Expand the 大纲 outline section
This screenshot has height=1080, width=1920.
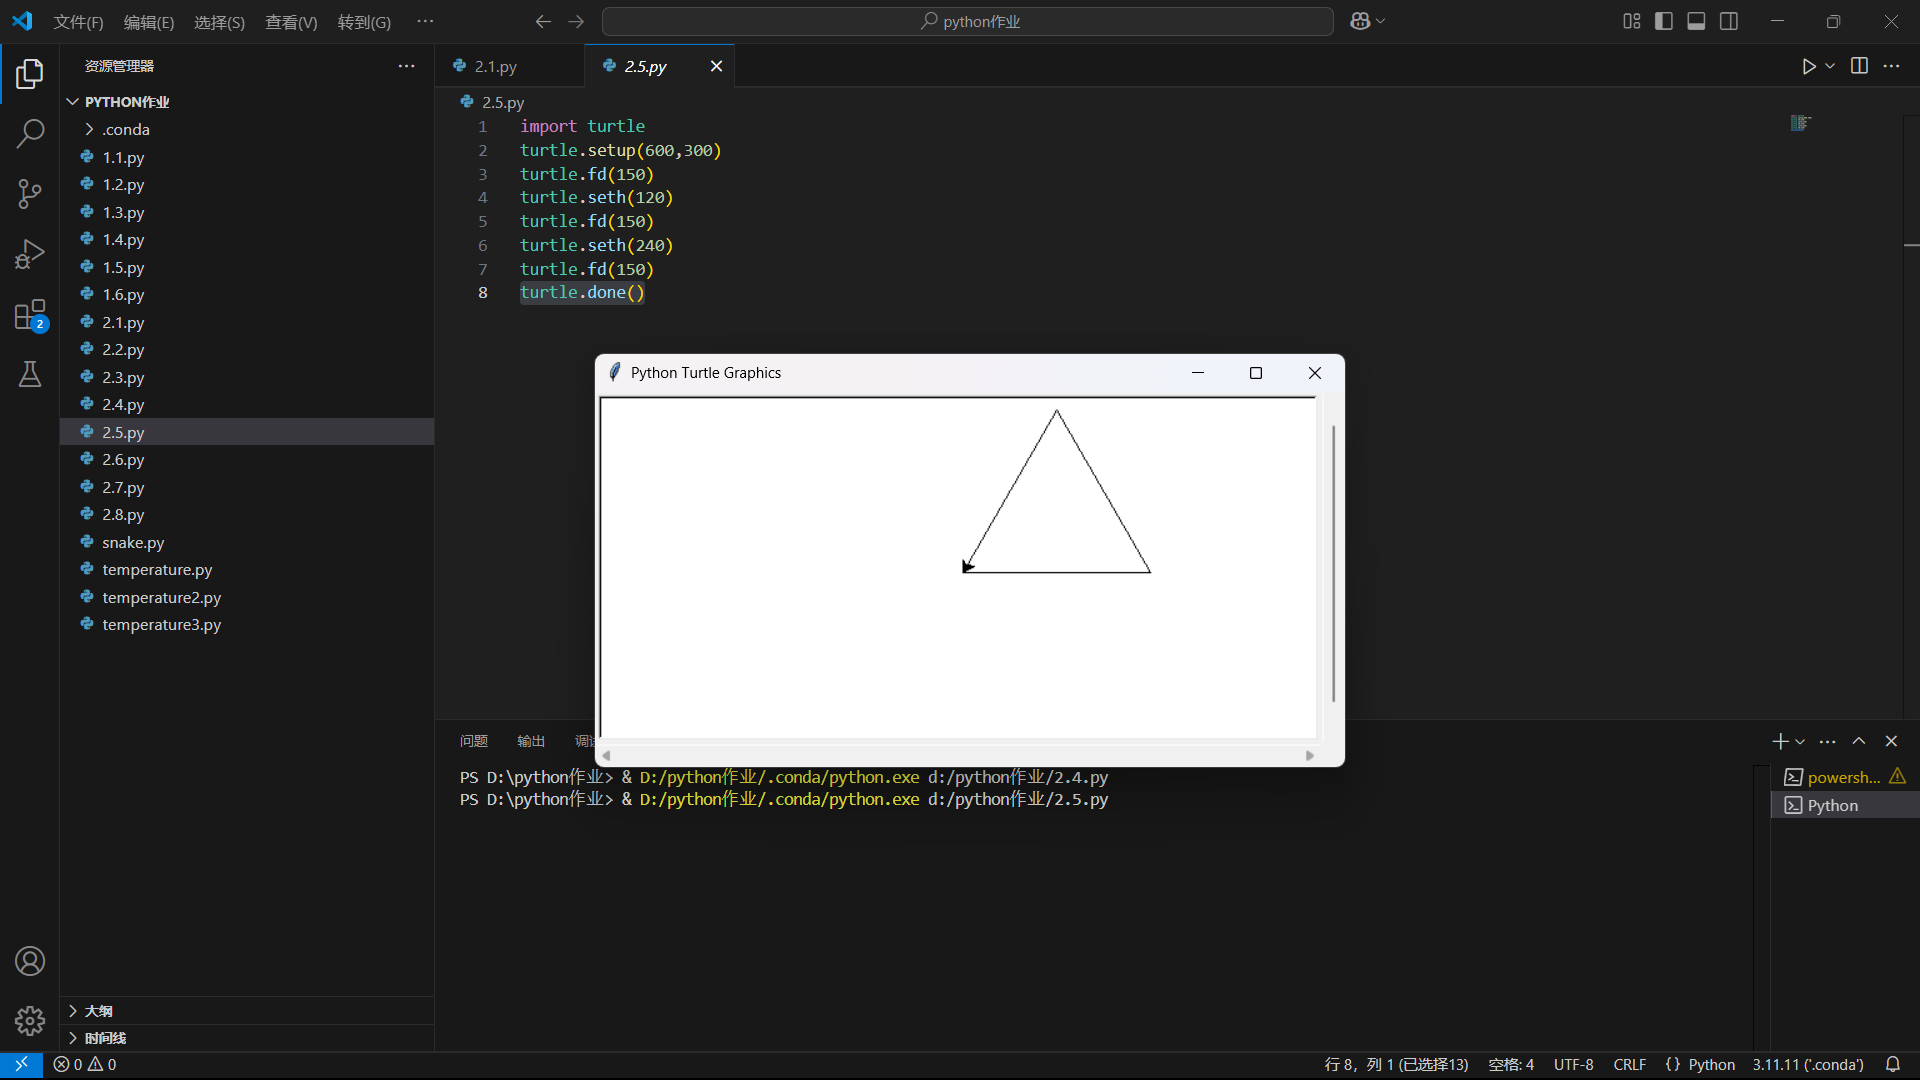point(98,1011)
